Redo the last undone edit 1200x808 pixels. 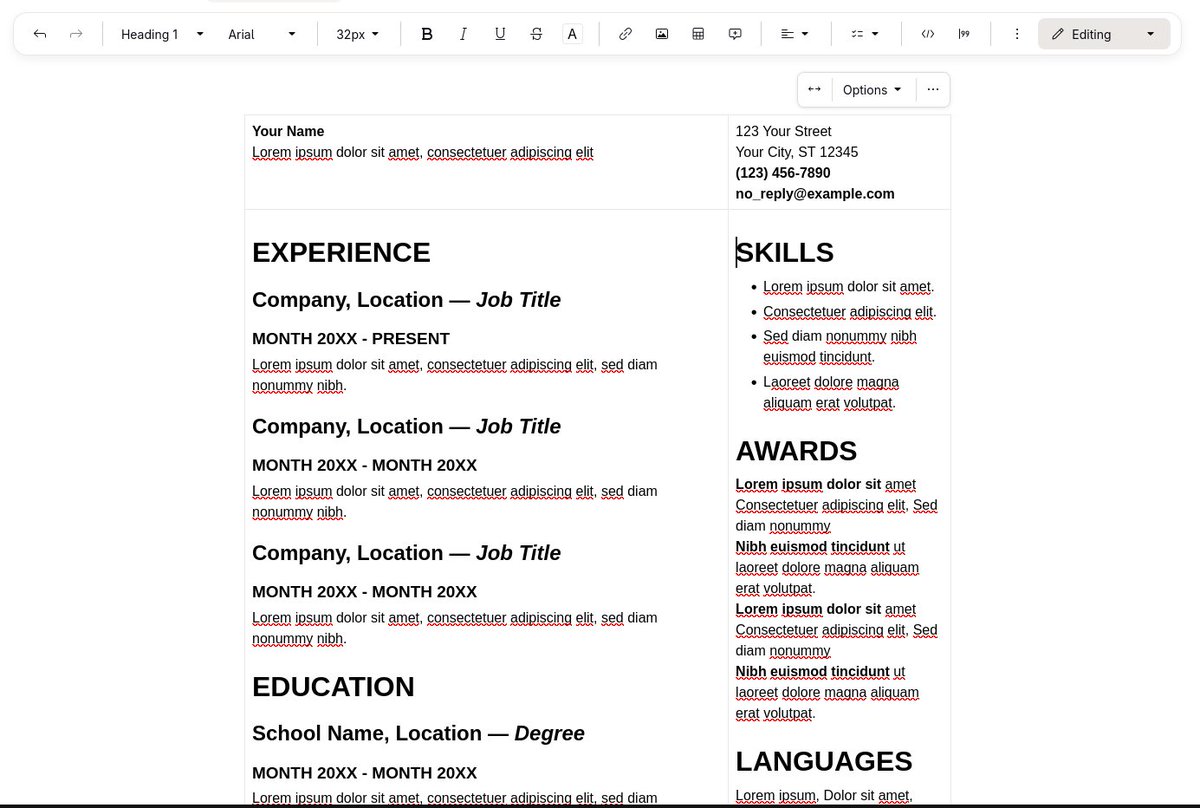76,34
